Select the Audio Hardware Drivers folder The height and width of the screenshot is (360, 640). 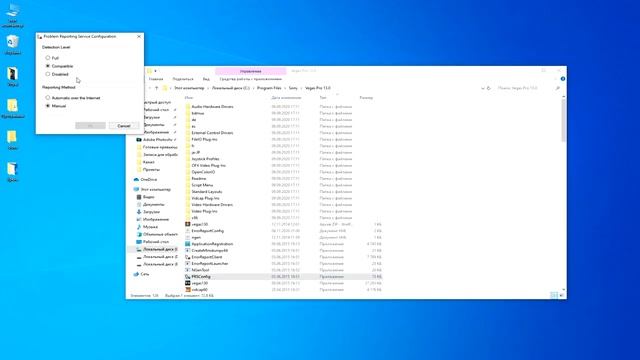[x=212, y=107]
